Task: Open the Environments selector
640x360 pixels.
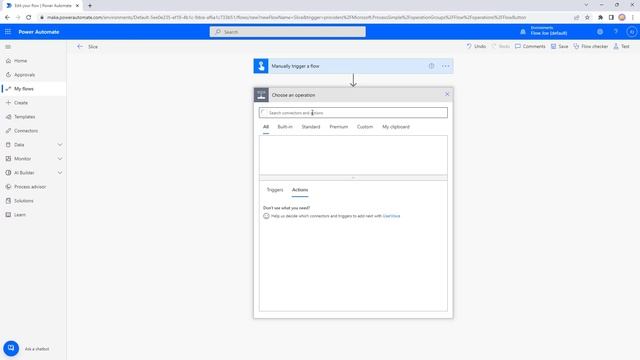Action: point(549,31)
